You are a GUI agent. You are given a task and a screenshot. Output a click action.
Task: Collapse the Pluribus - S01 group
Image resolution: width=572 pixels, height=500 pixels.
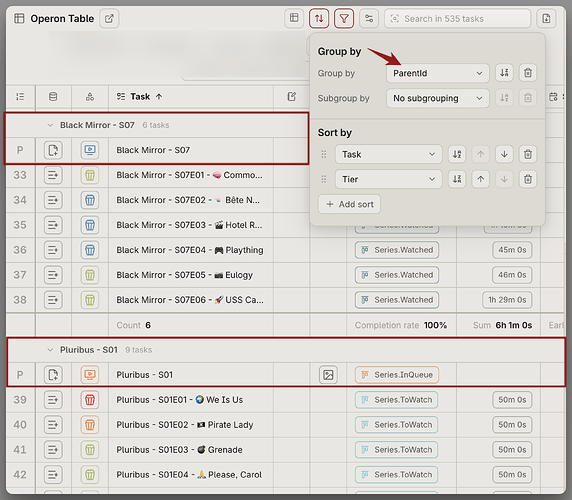50,350
